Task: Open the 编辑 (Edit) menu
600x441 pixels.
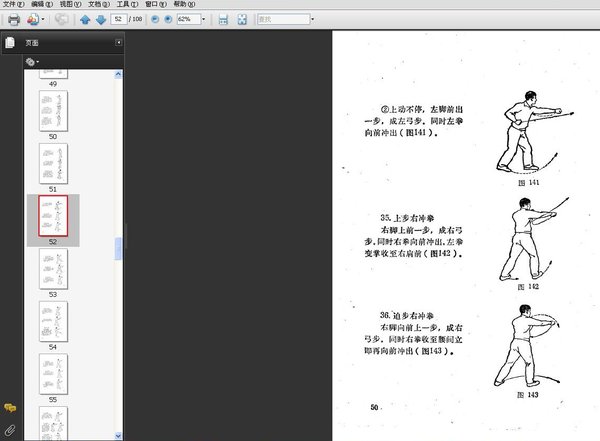Action: coord(42,4)
